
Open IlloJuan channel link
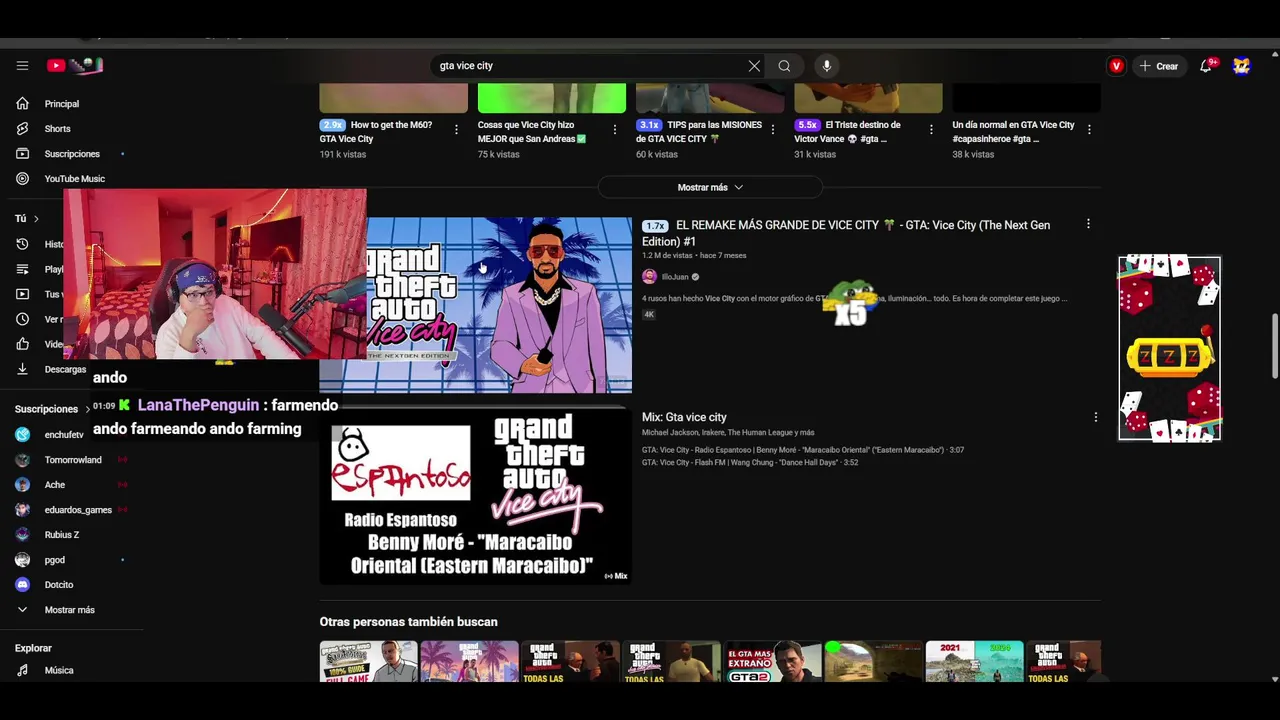click(675, 277)
